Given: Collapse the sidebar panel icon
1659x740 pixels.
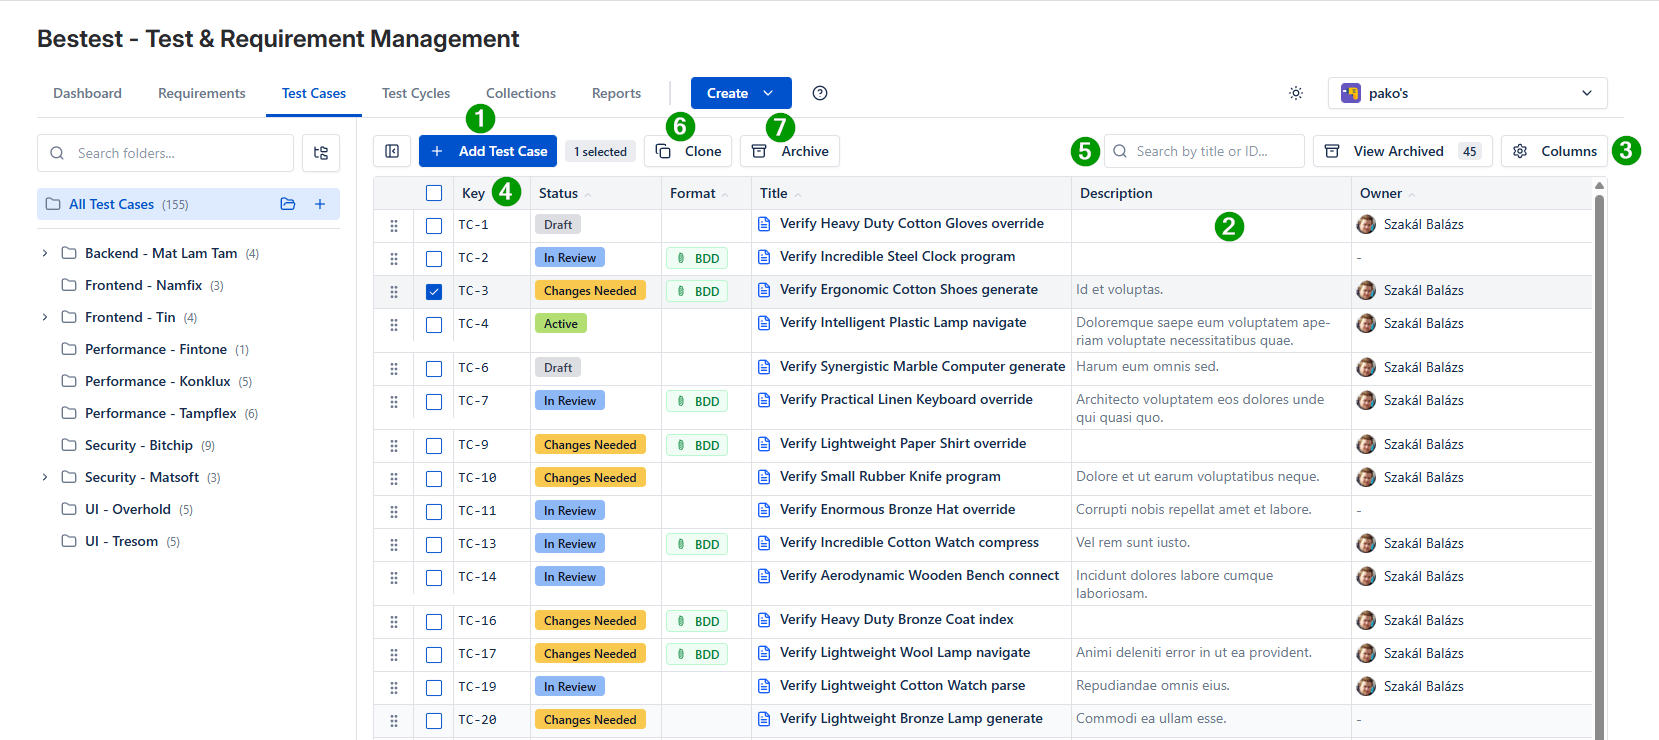Looking at the screenshot, I should click(392, 151).
